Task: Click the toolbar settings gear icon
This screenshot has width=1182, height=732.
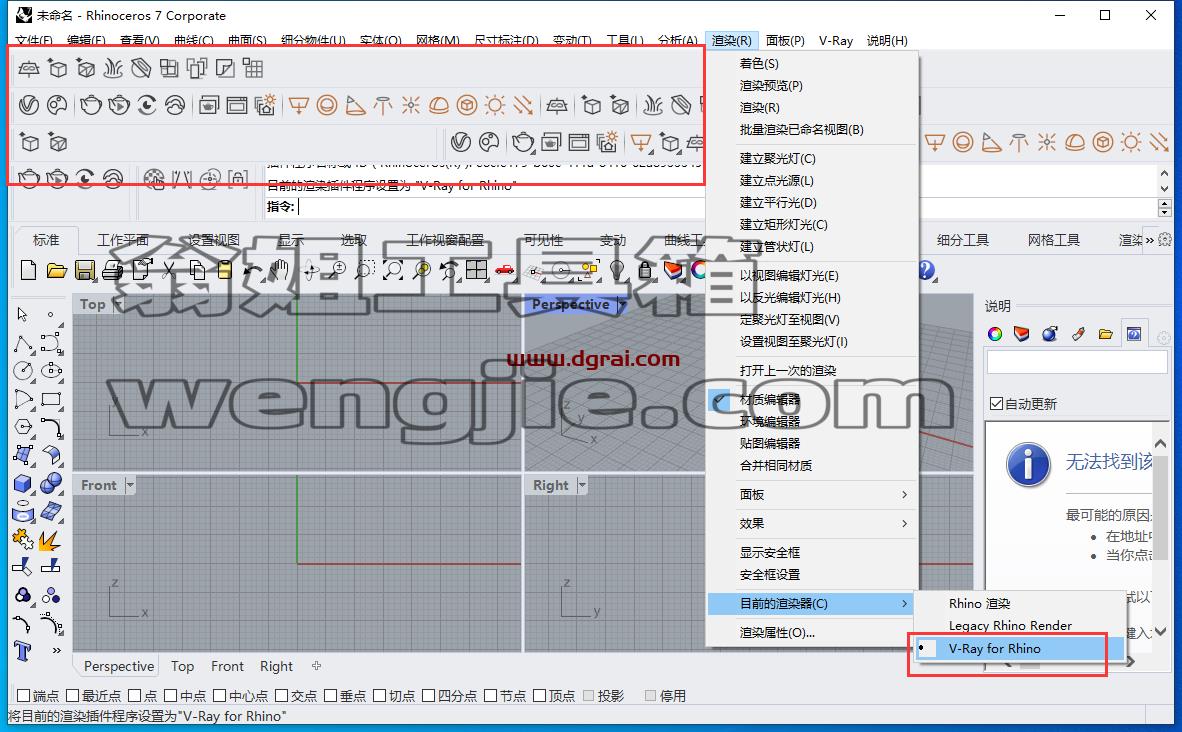Action: click(x=1165, y=240)
